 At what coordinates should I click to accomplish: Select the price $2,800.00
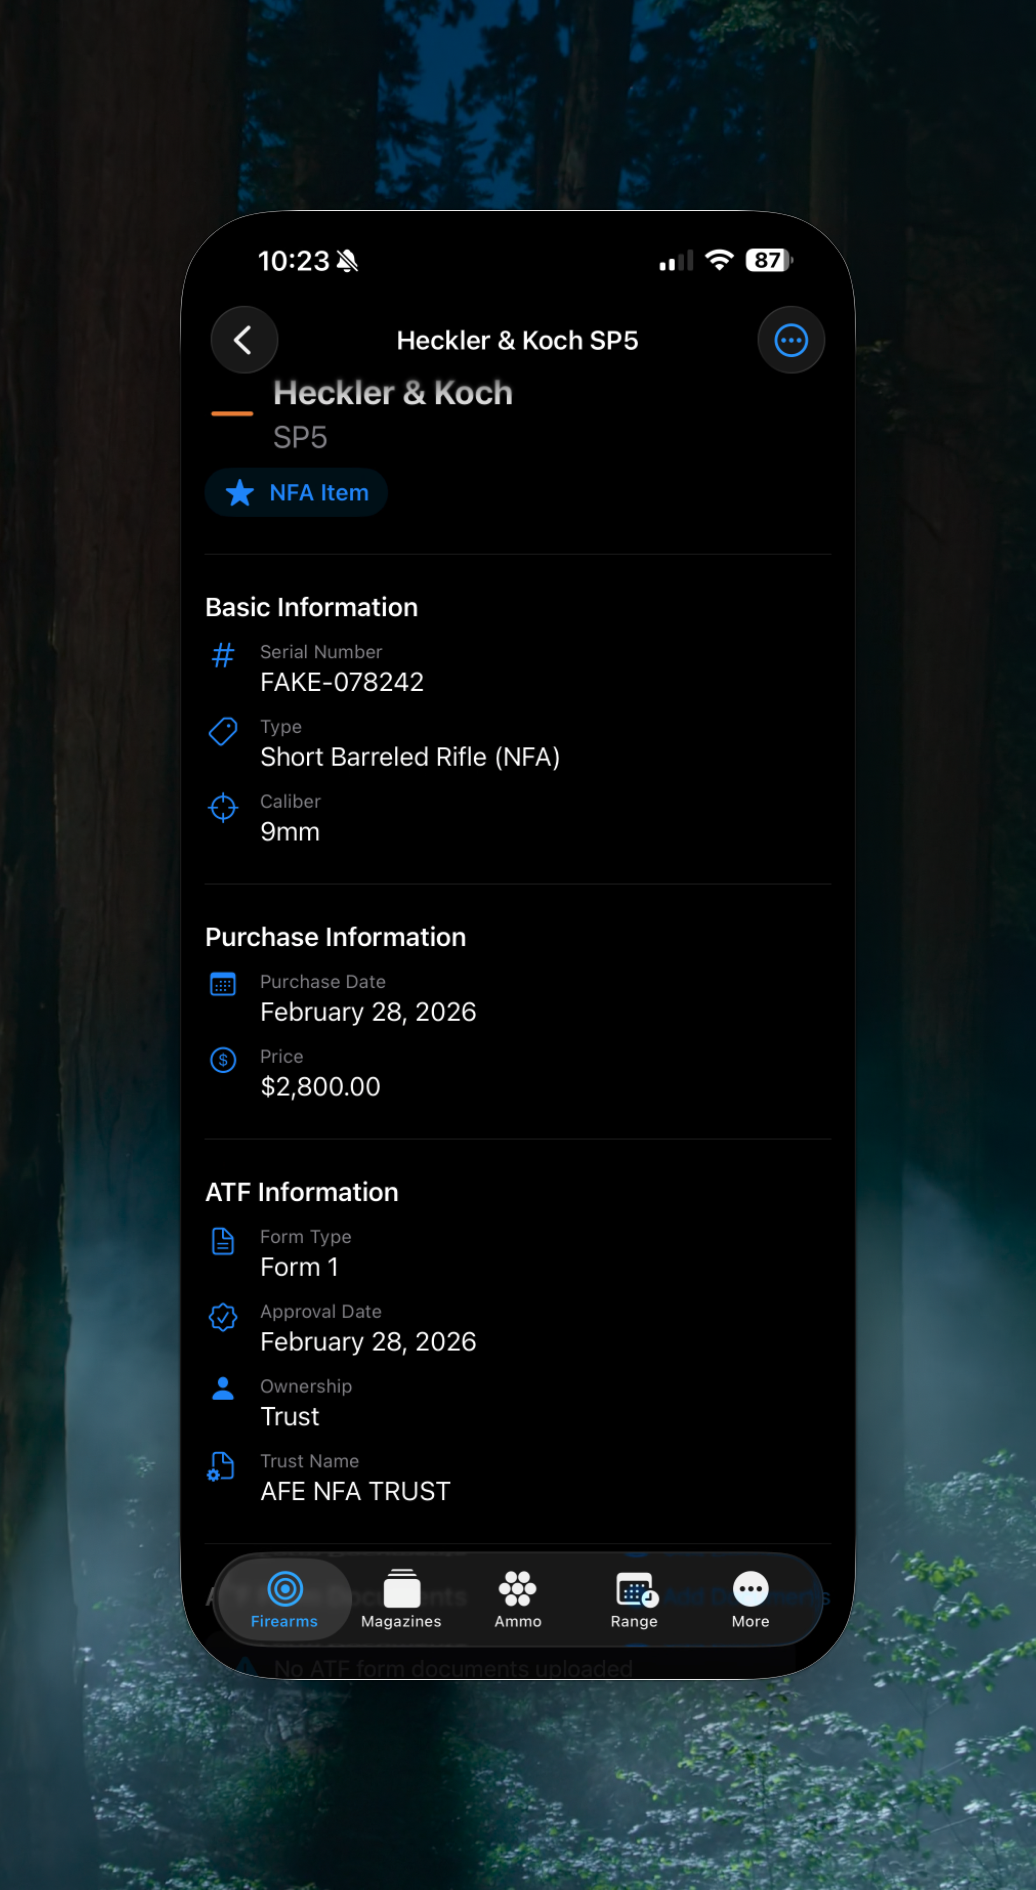pyautogui.click(x=320, y=1087)
